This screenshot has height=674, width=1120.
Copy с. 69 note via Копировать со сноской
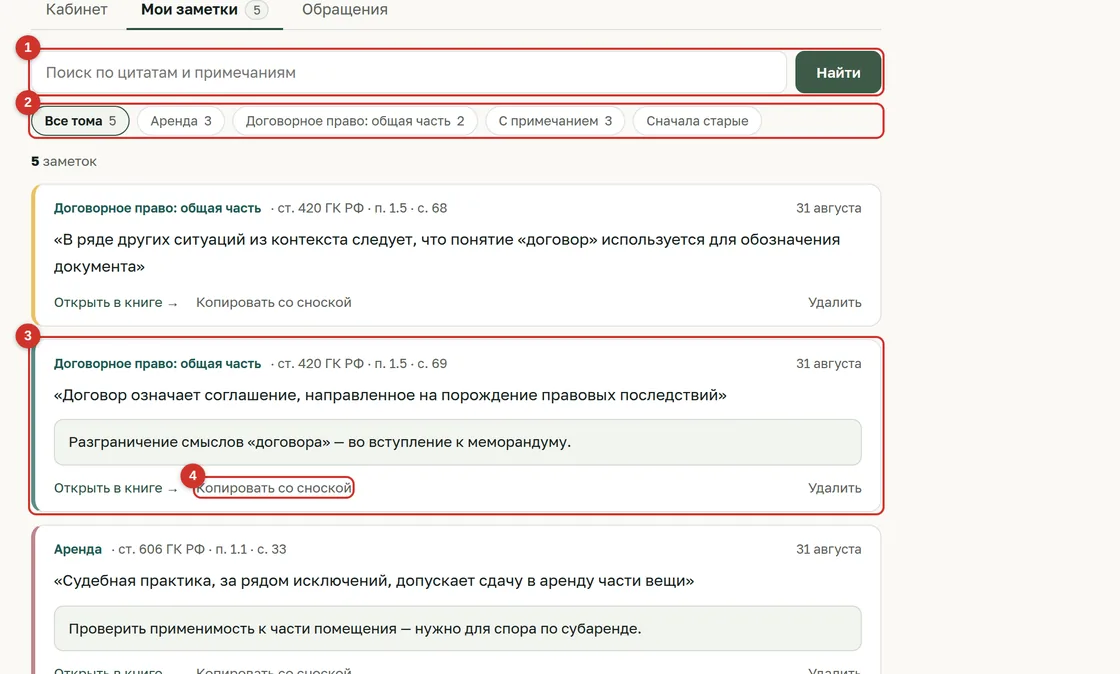(274, 488)
